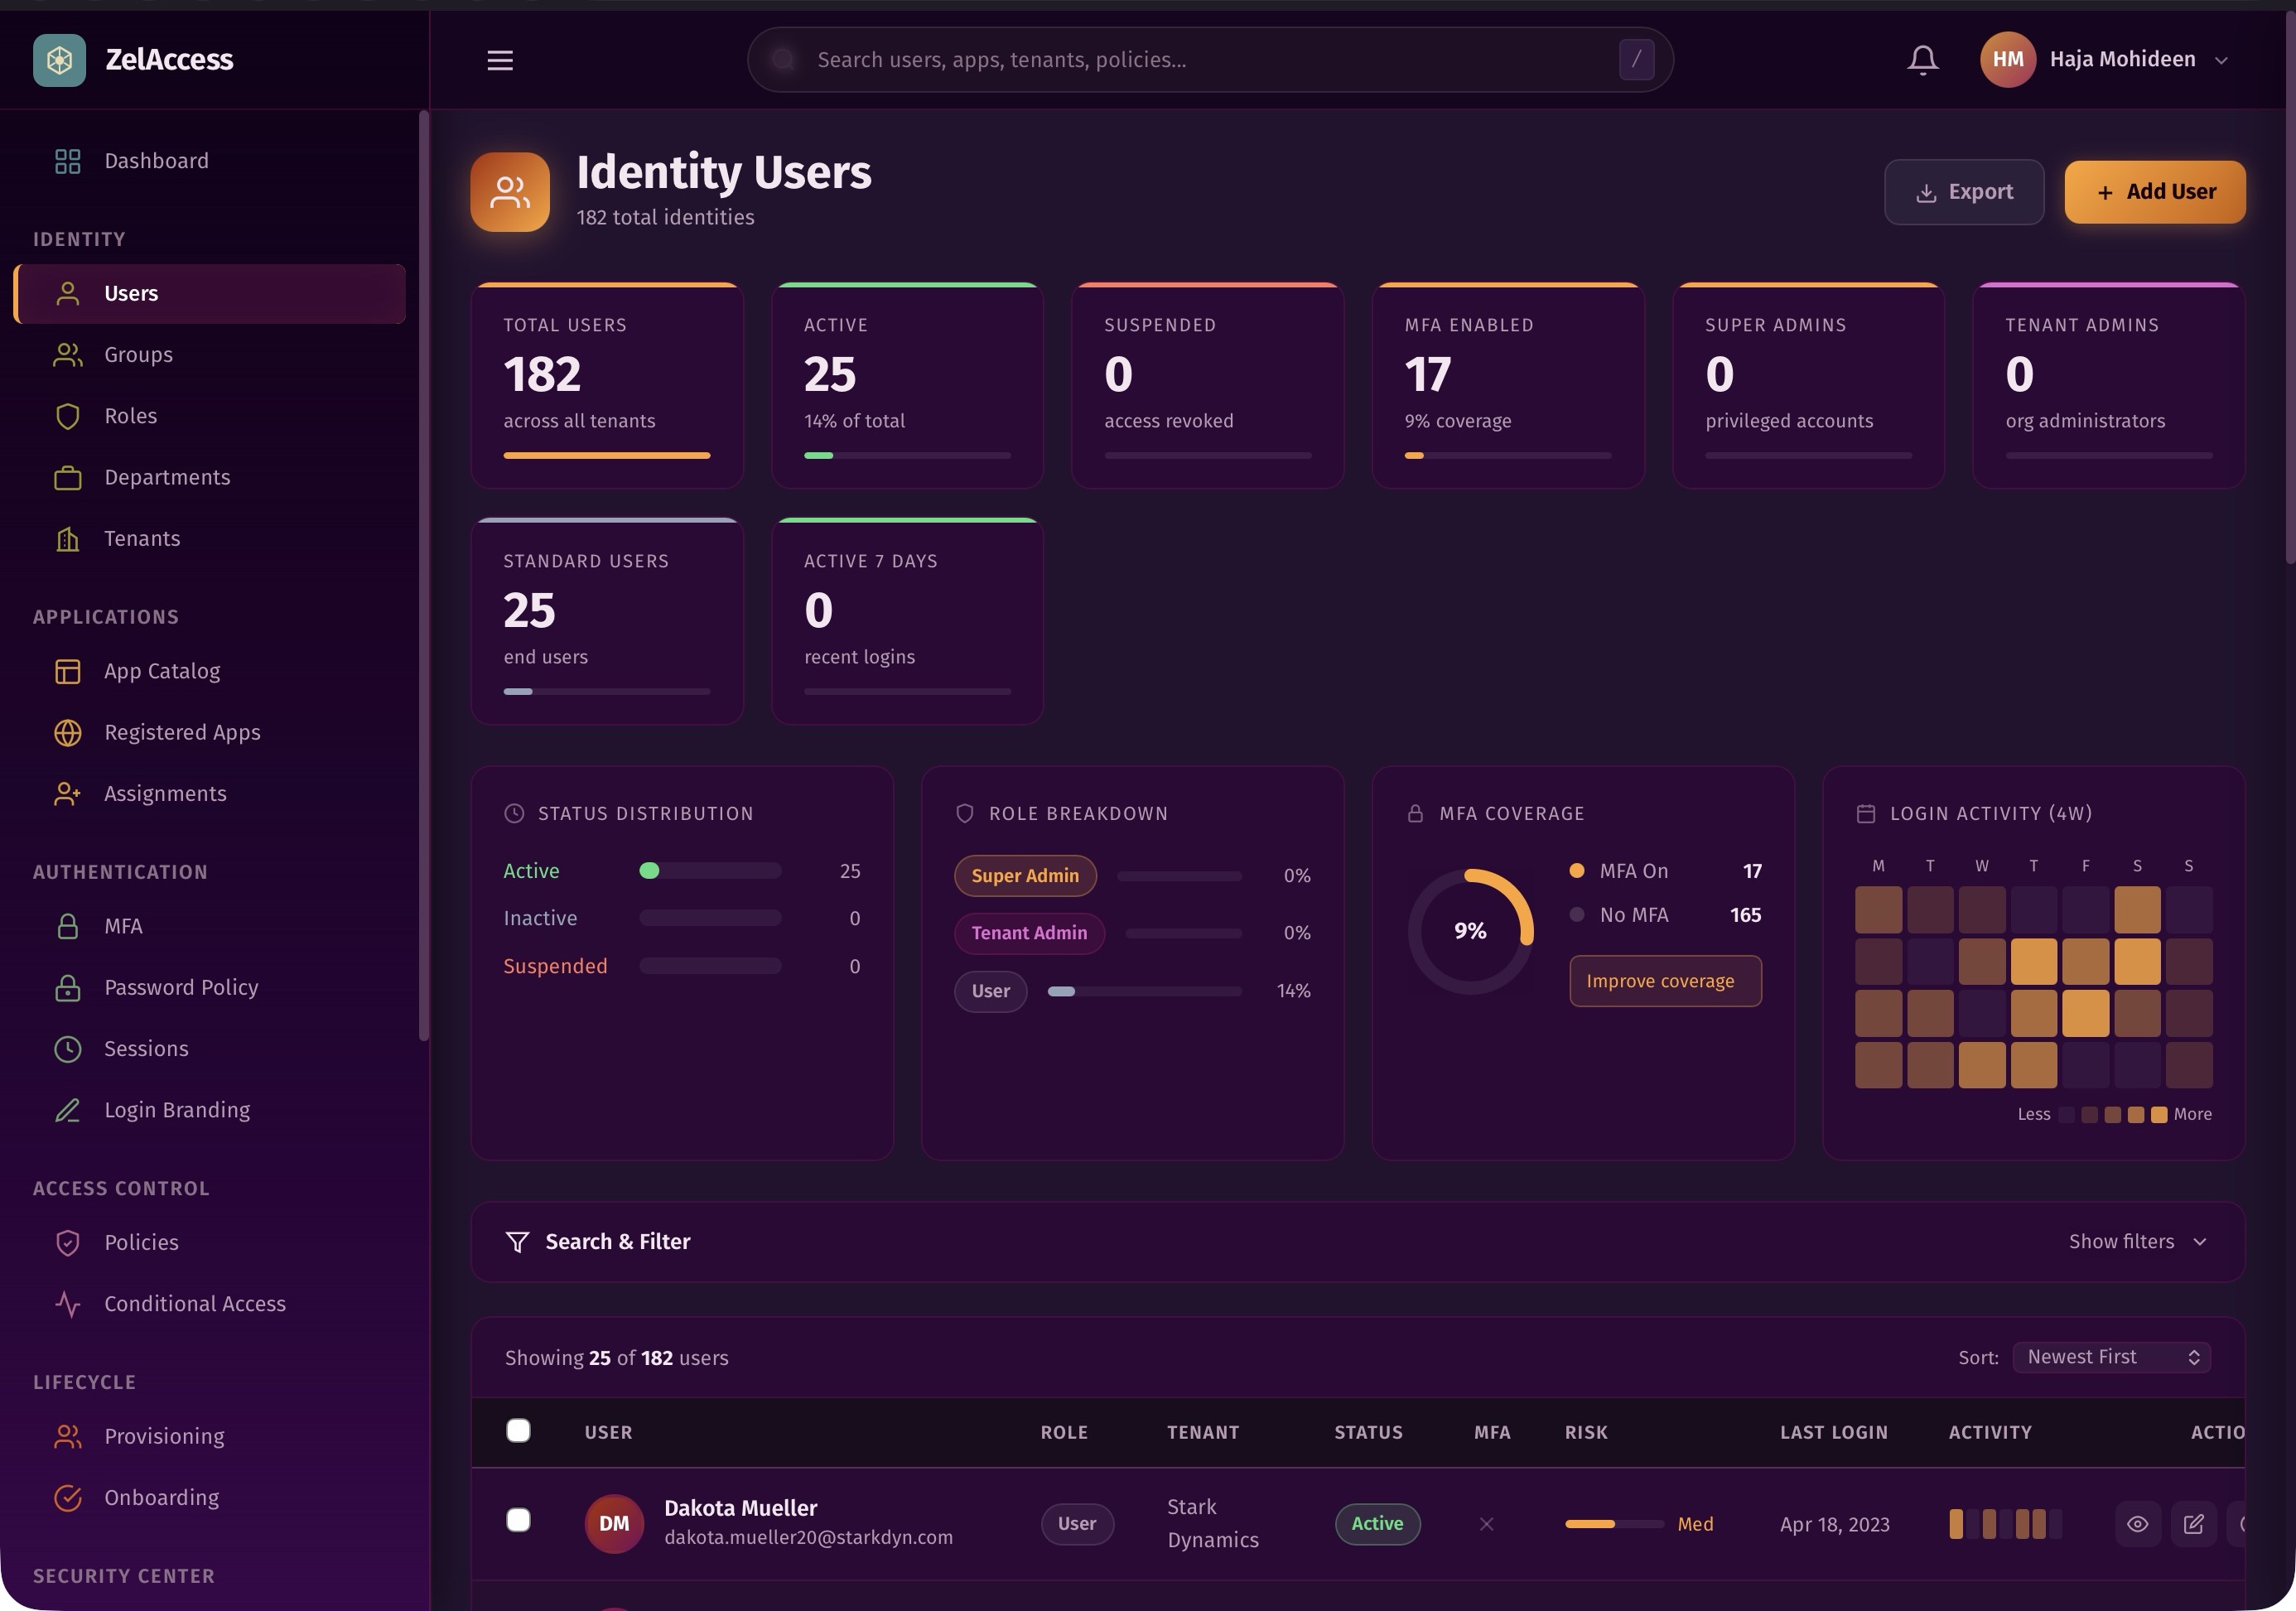
Task: Switch to the Sessions section
Action: coord(146,1048)
